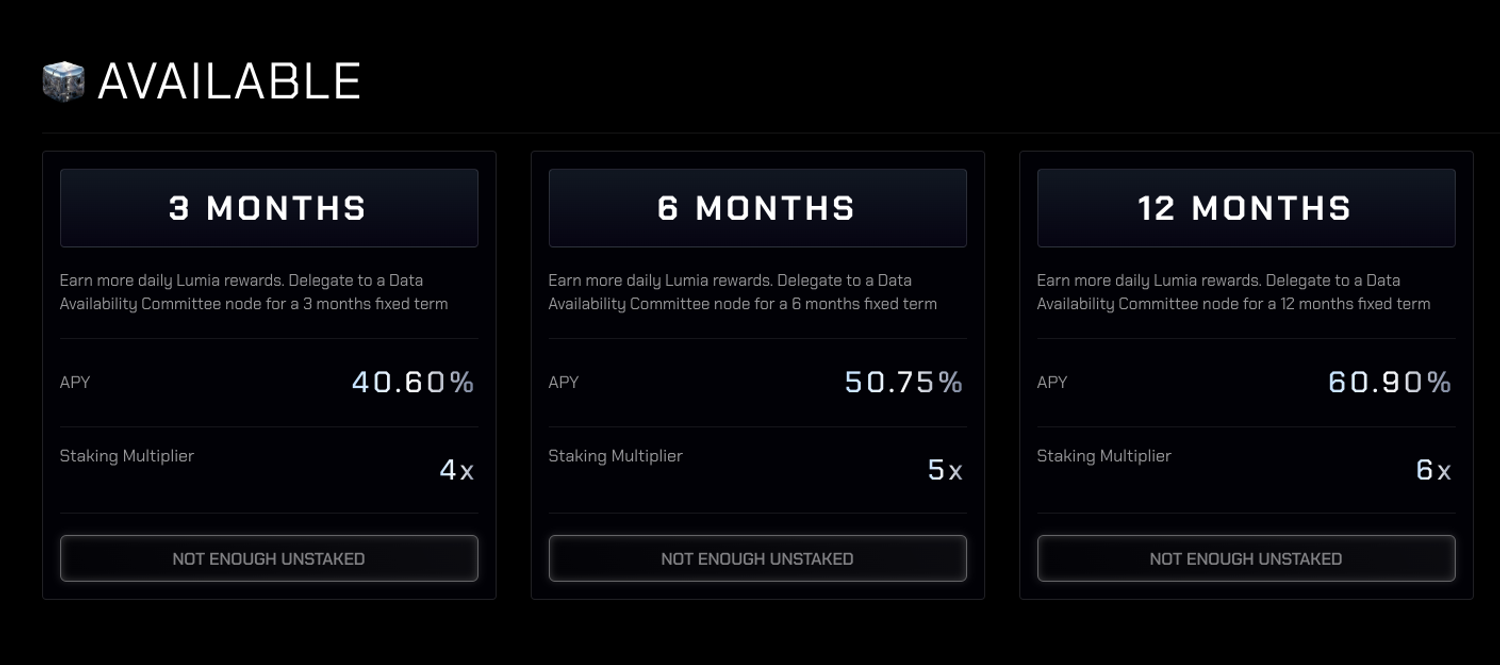The height and width of the screenshot is (665, 1500).
Task: Click the APY label in 6 months card
Action: [x=564, y=382]
